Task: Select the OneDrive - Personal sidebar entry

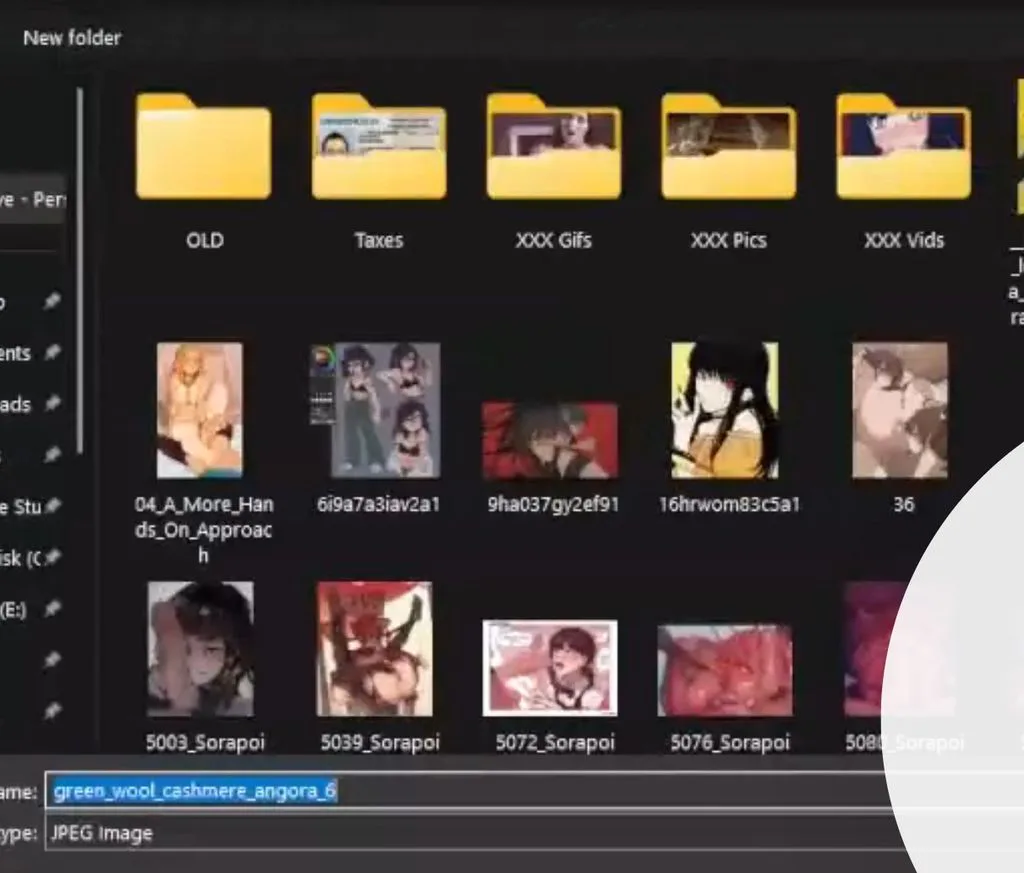Action: (x=32, y=199)
